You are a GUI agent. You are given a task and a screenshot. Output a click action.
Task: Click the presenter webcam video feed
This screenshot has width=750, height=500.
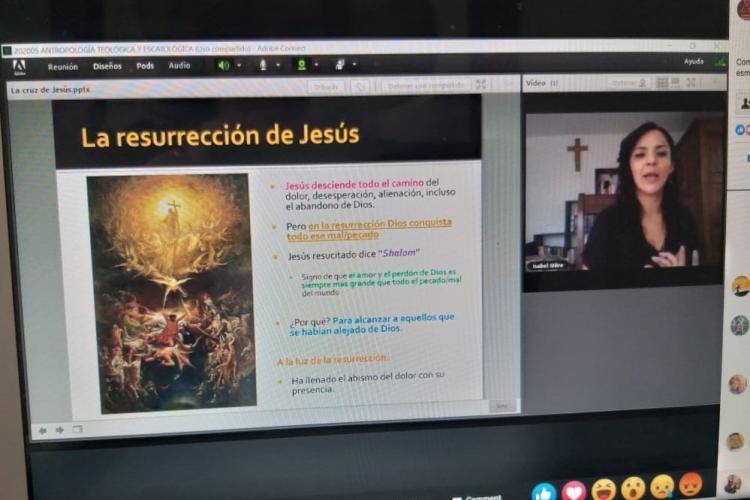[x=624, y=192]
